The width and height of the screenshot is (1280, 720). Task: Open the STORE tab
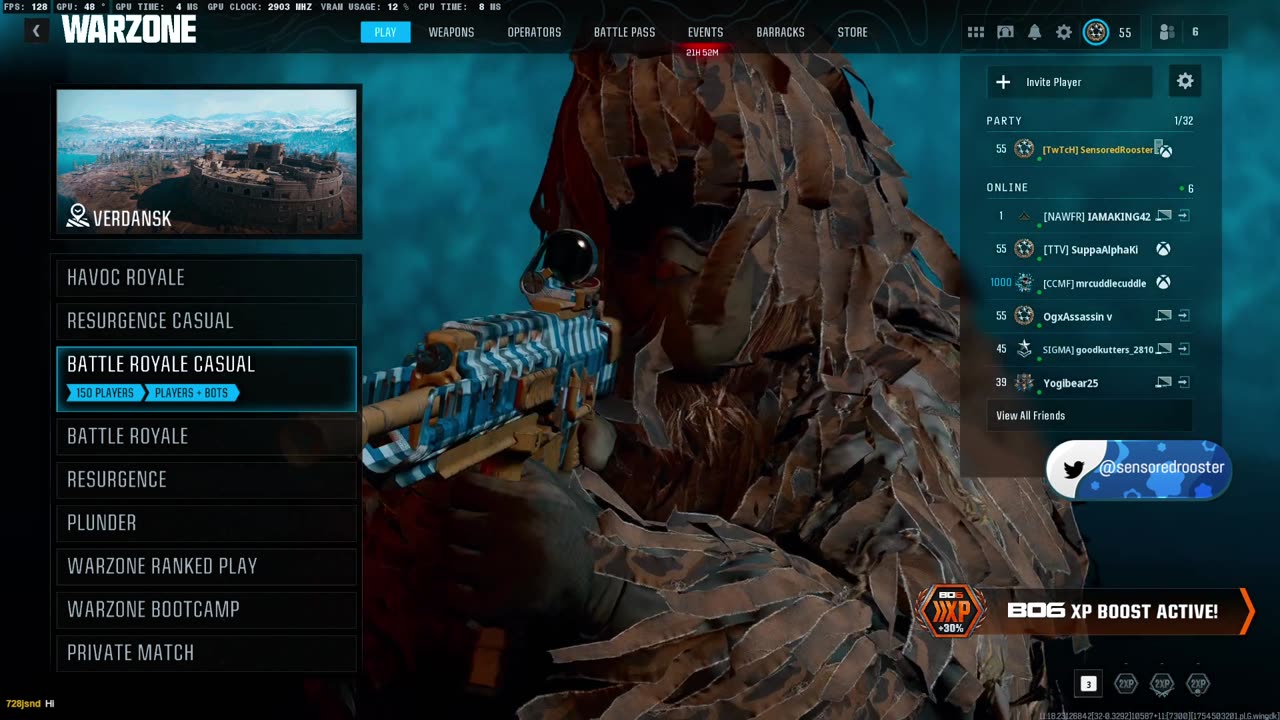[852, 32]
